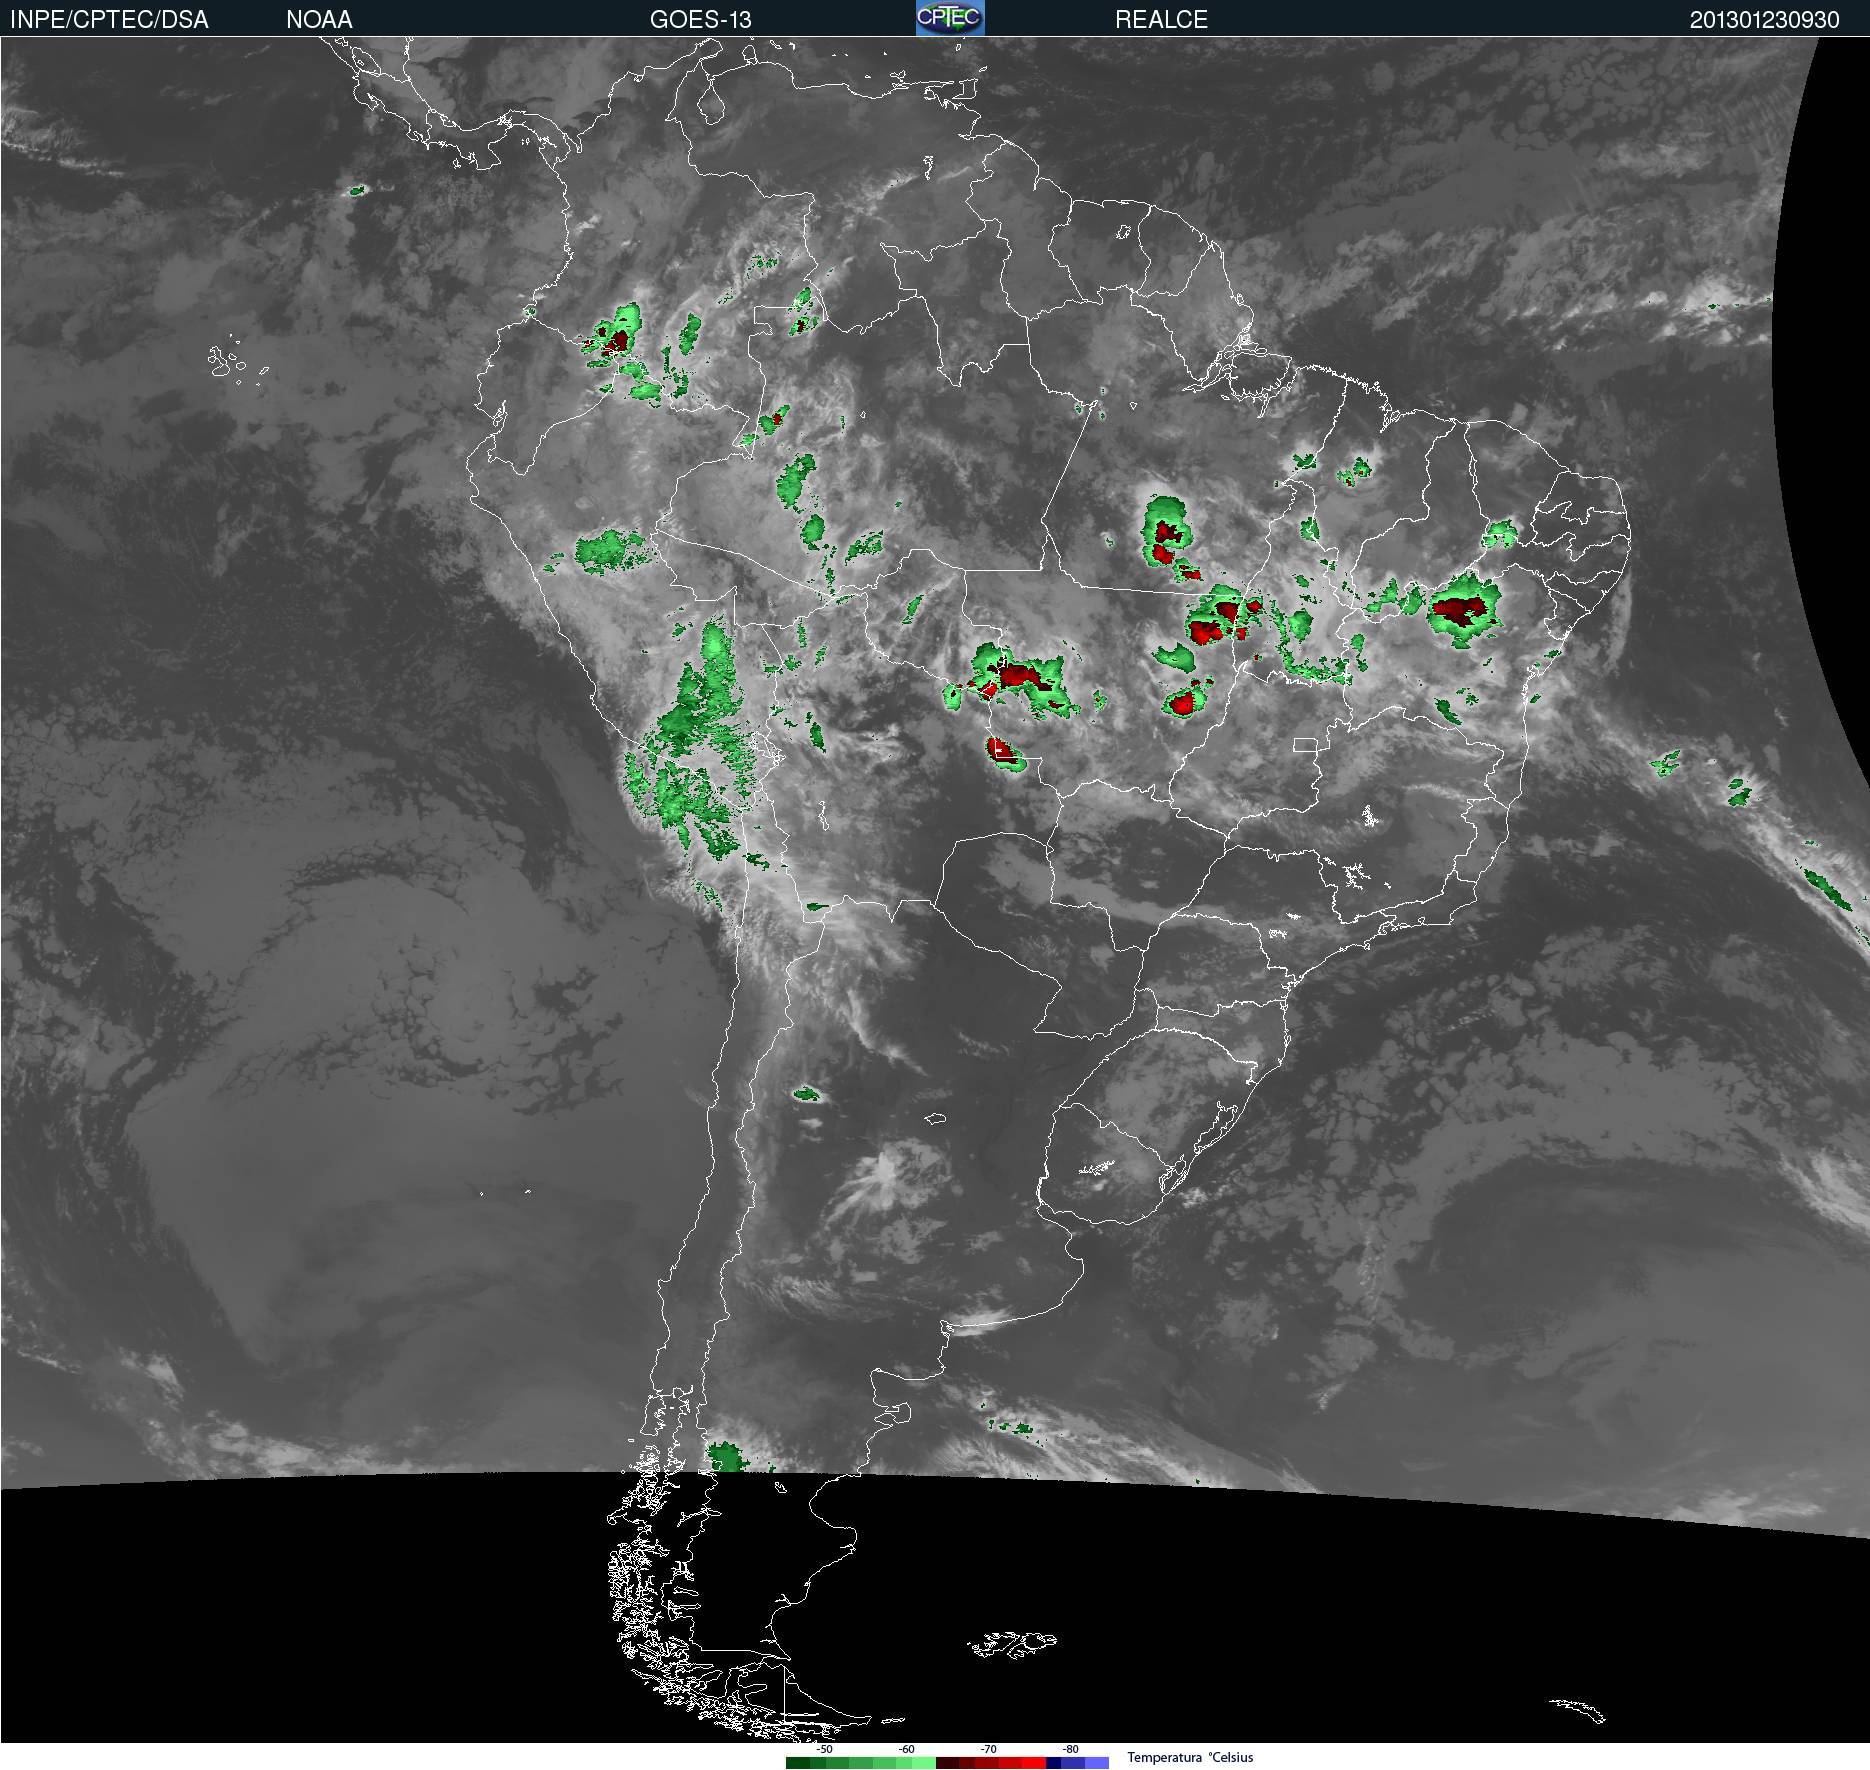Image resolution: width=1870 pixels, height=1770 pixels.
Task: Click the REALCE label in the header
Action: click(x=1161, y=20)
